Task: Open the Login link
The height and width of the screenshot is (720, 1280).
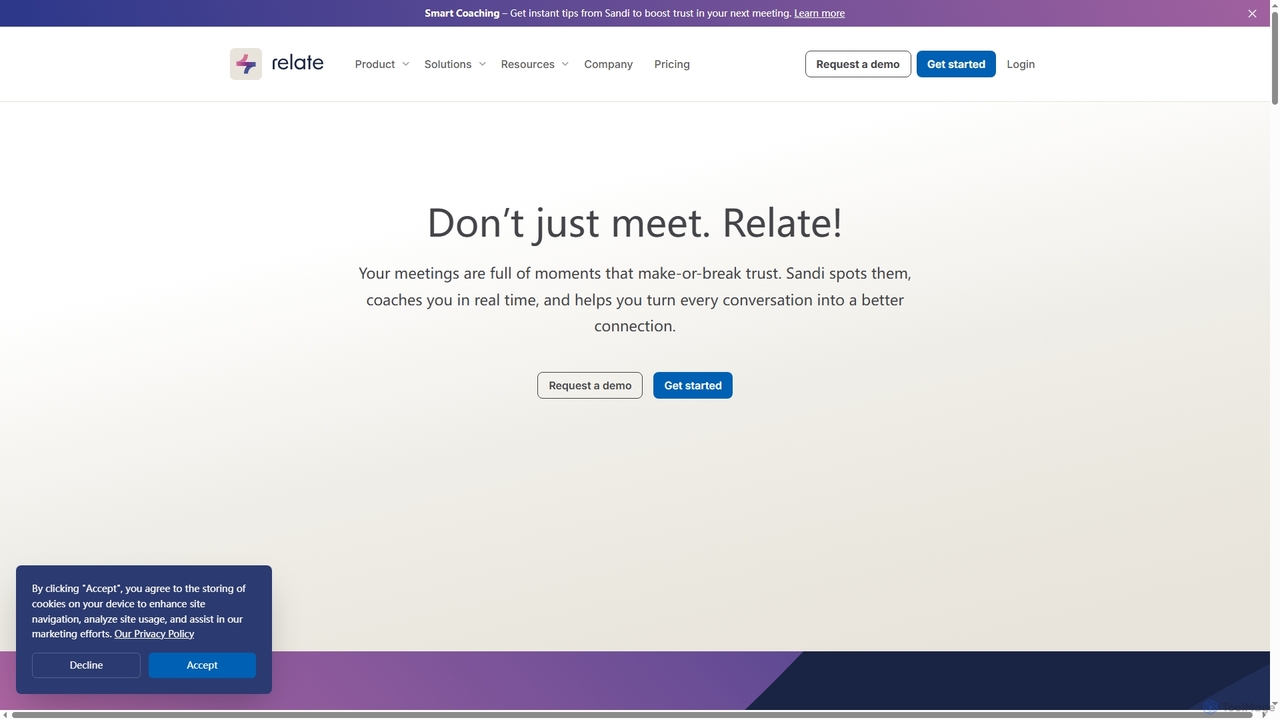Action: 1021,64
